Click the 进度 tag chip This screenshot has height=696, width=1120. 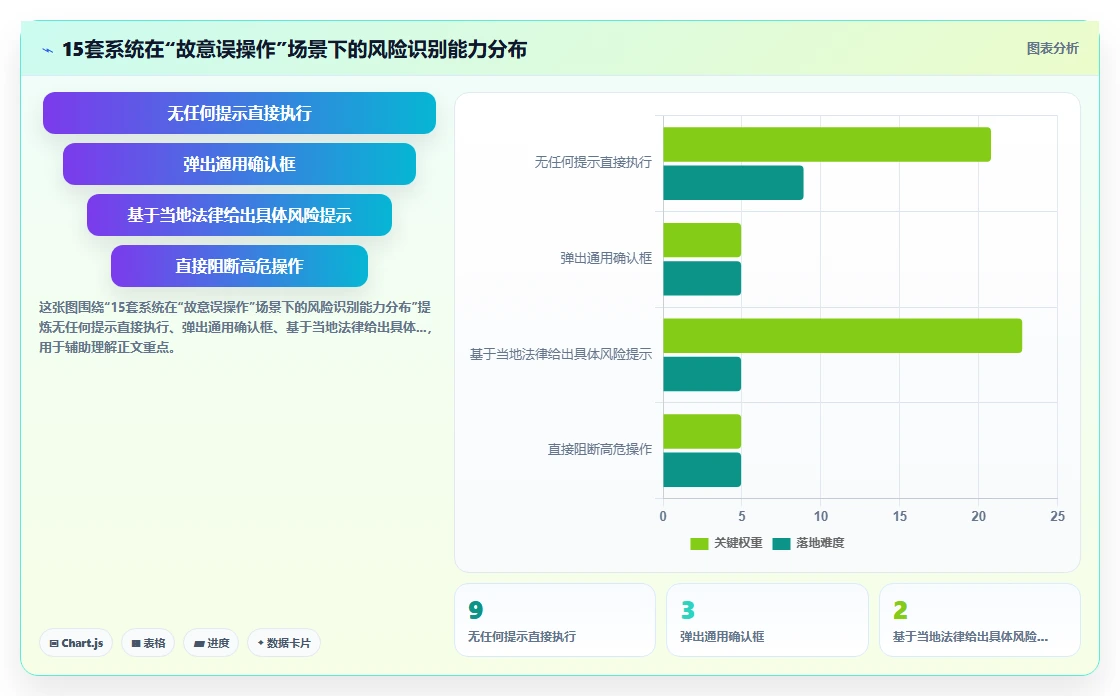click(x=211, y=643)
